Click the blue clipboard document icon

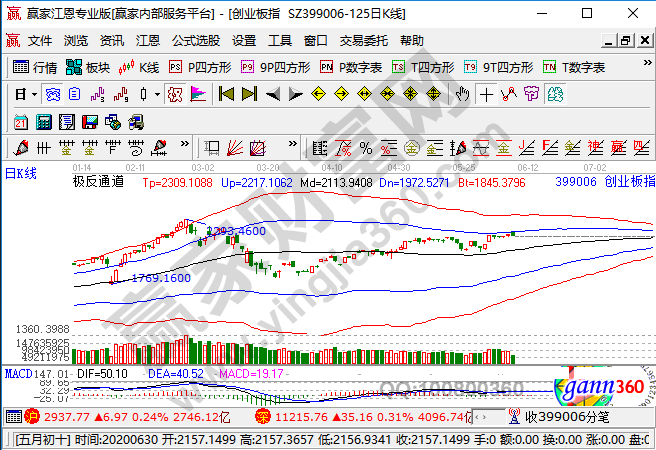pos(74,95)
